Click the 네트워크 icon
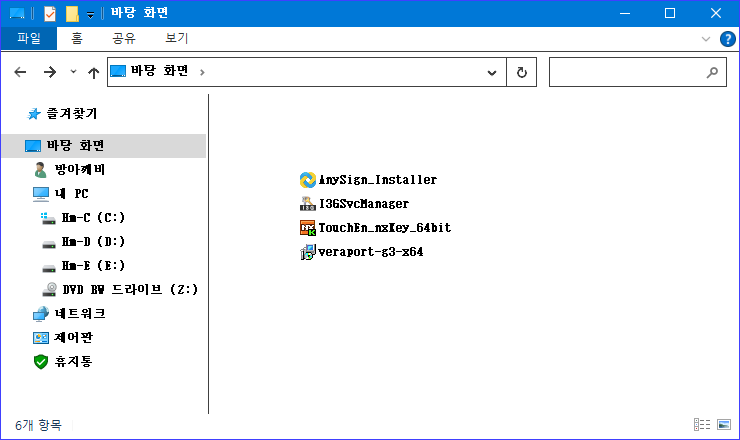This screenshot has height=440, width=740. coord(41,313)
